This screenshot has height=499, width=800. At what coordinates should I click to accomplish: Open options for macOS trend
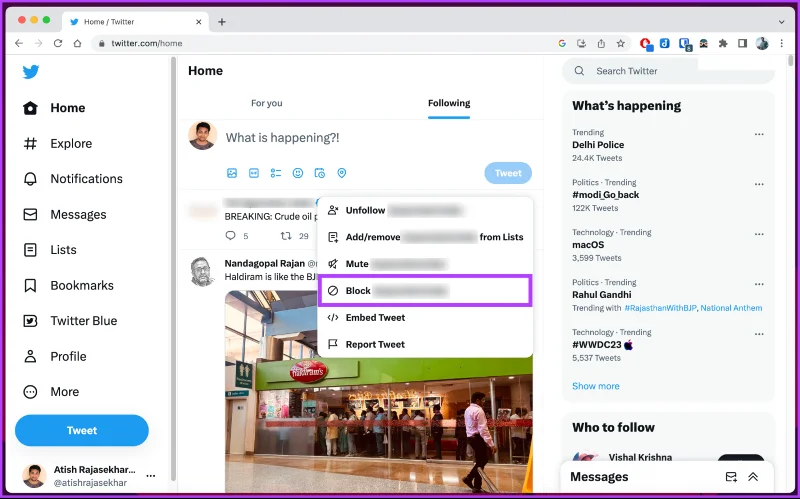(x=759, y=234)
